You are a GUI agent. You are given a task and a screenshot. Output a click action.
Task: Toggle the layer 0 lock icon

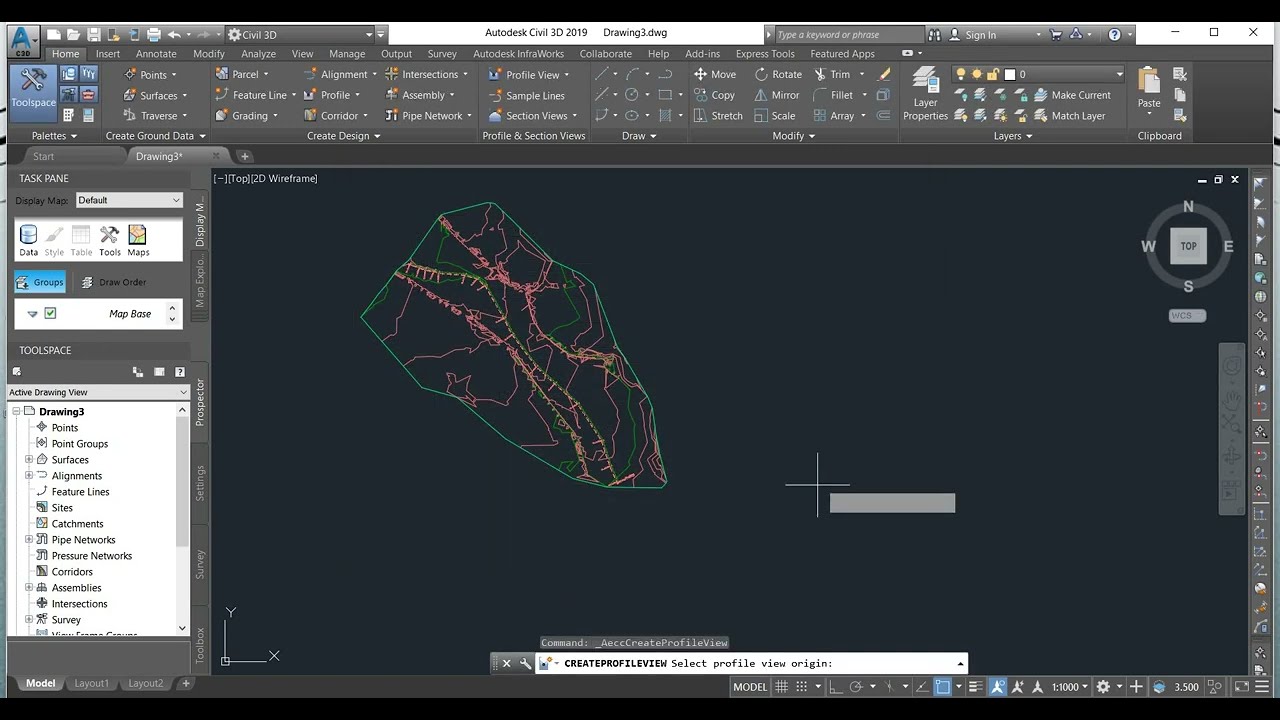pyautogui.click(x=993, y=74)
